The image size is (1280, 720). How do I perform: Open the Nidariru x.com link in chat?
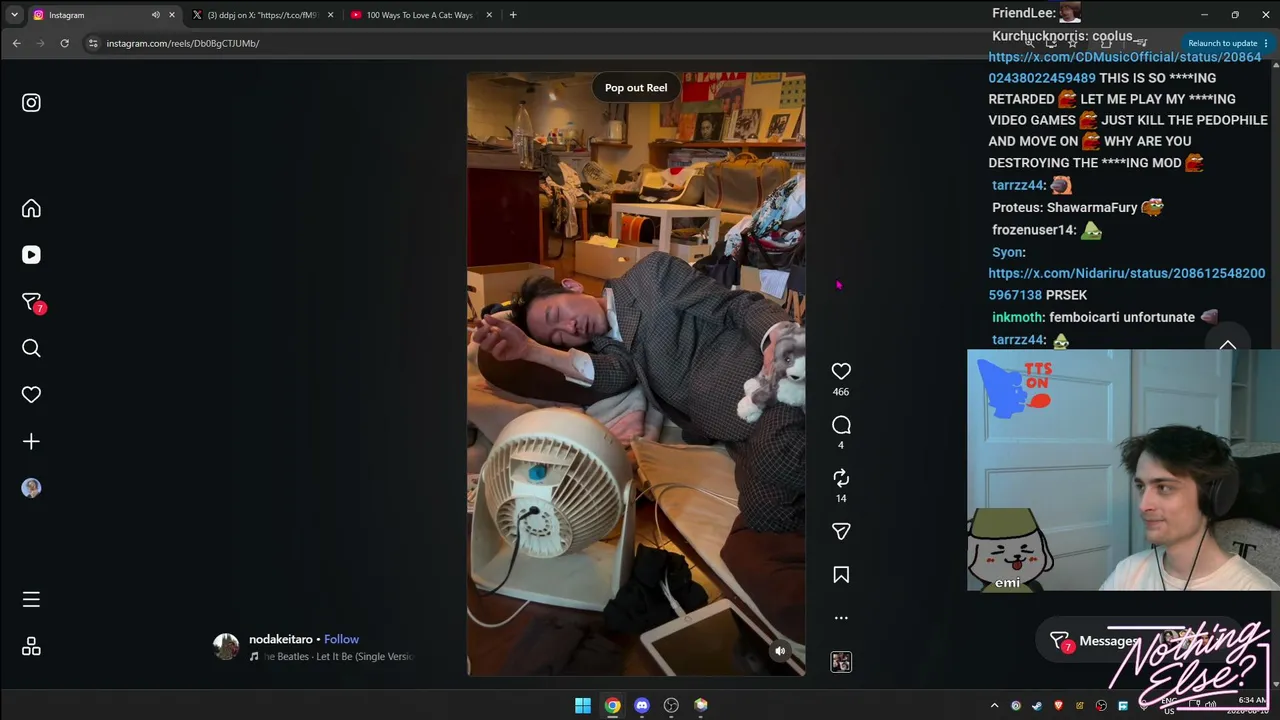[1127, 284]
